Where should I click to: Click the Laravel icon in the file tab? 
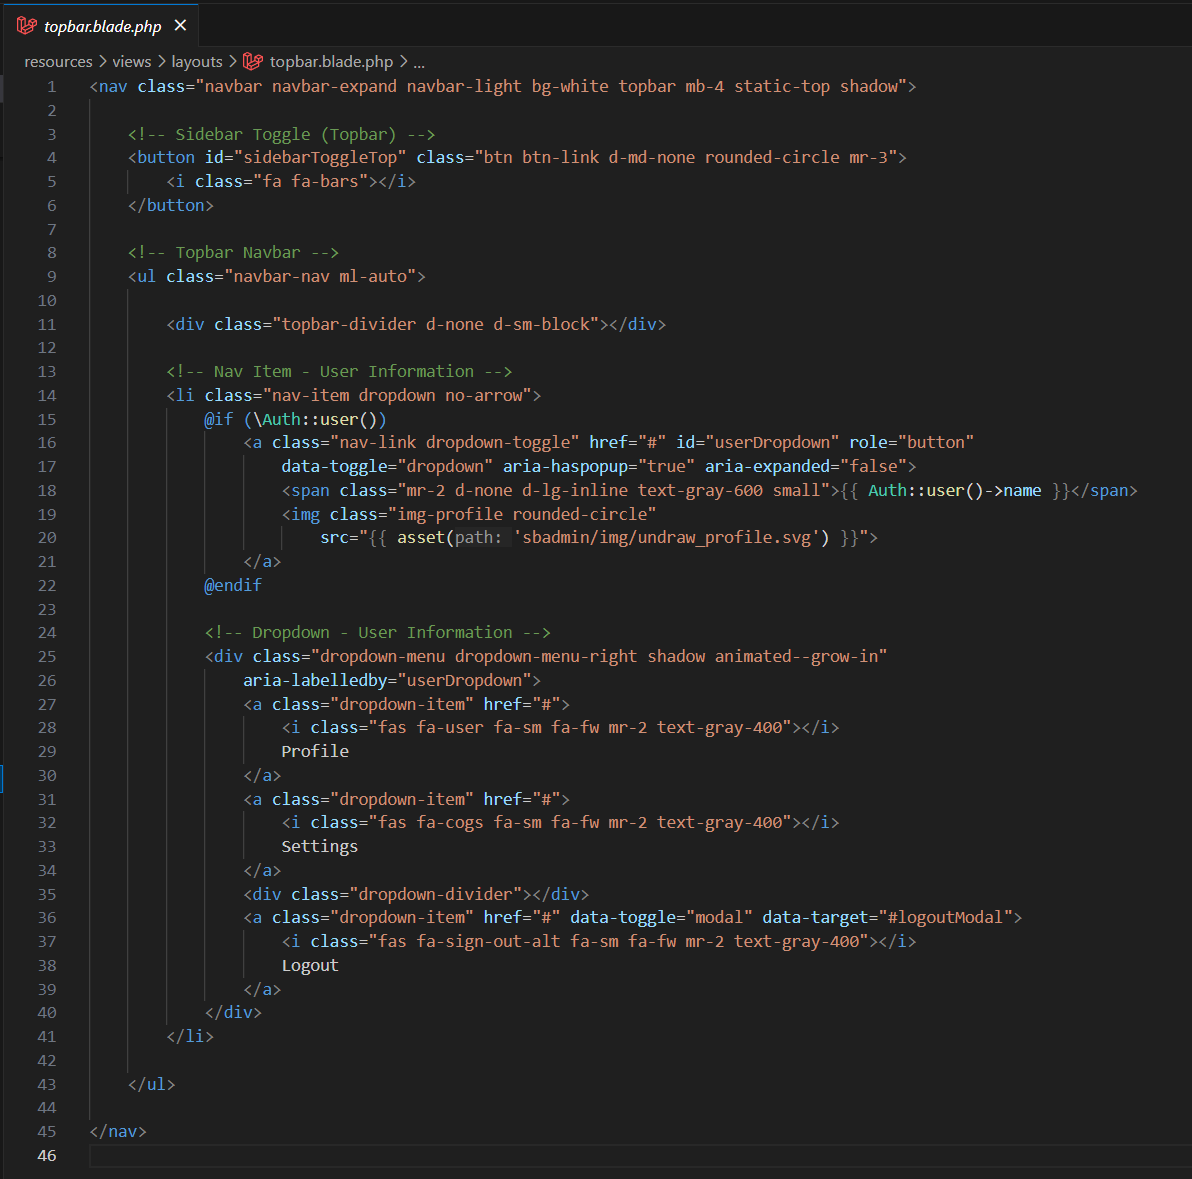click(27, 26)
